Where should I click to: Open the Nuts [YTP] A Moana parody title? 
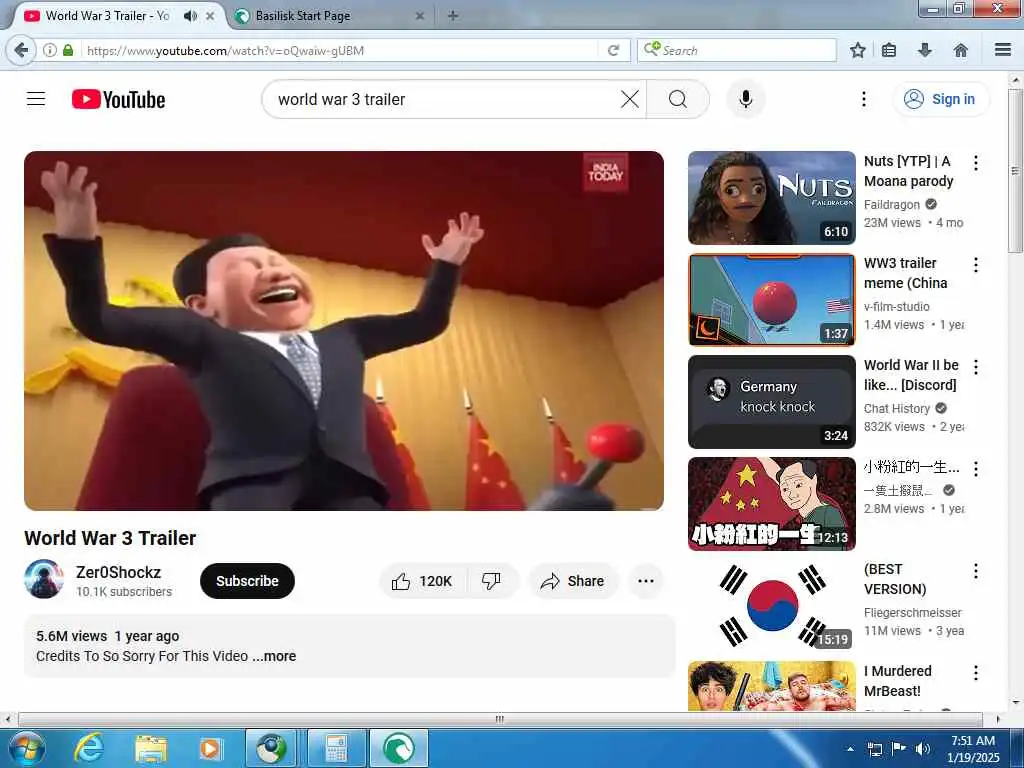click(908, 171)
